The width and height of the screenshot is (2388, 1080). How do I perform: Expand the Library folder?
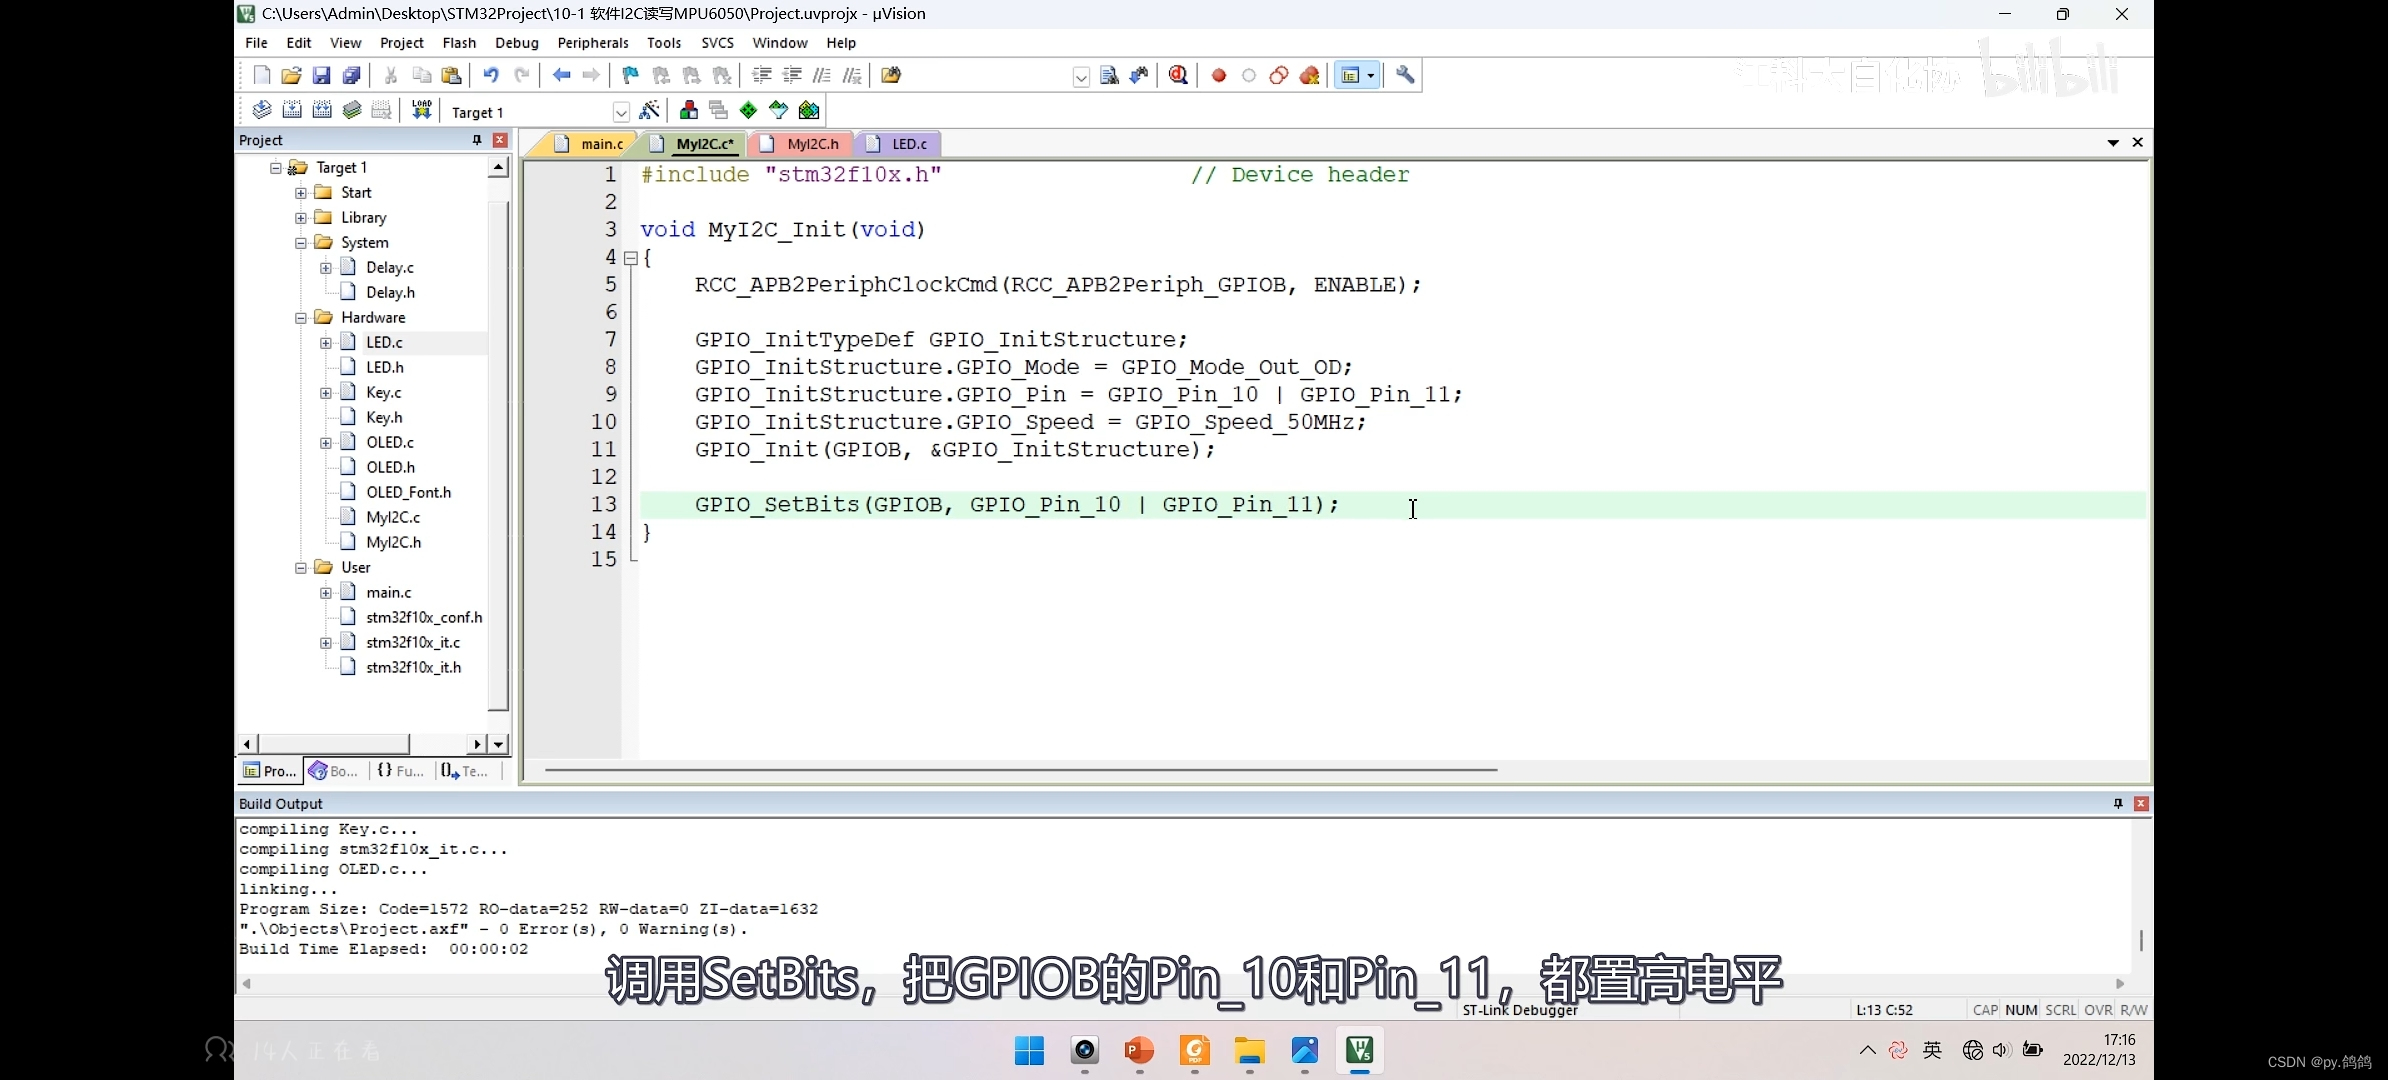301,218
